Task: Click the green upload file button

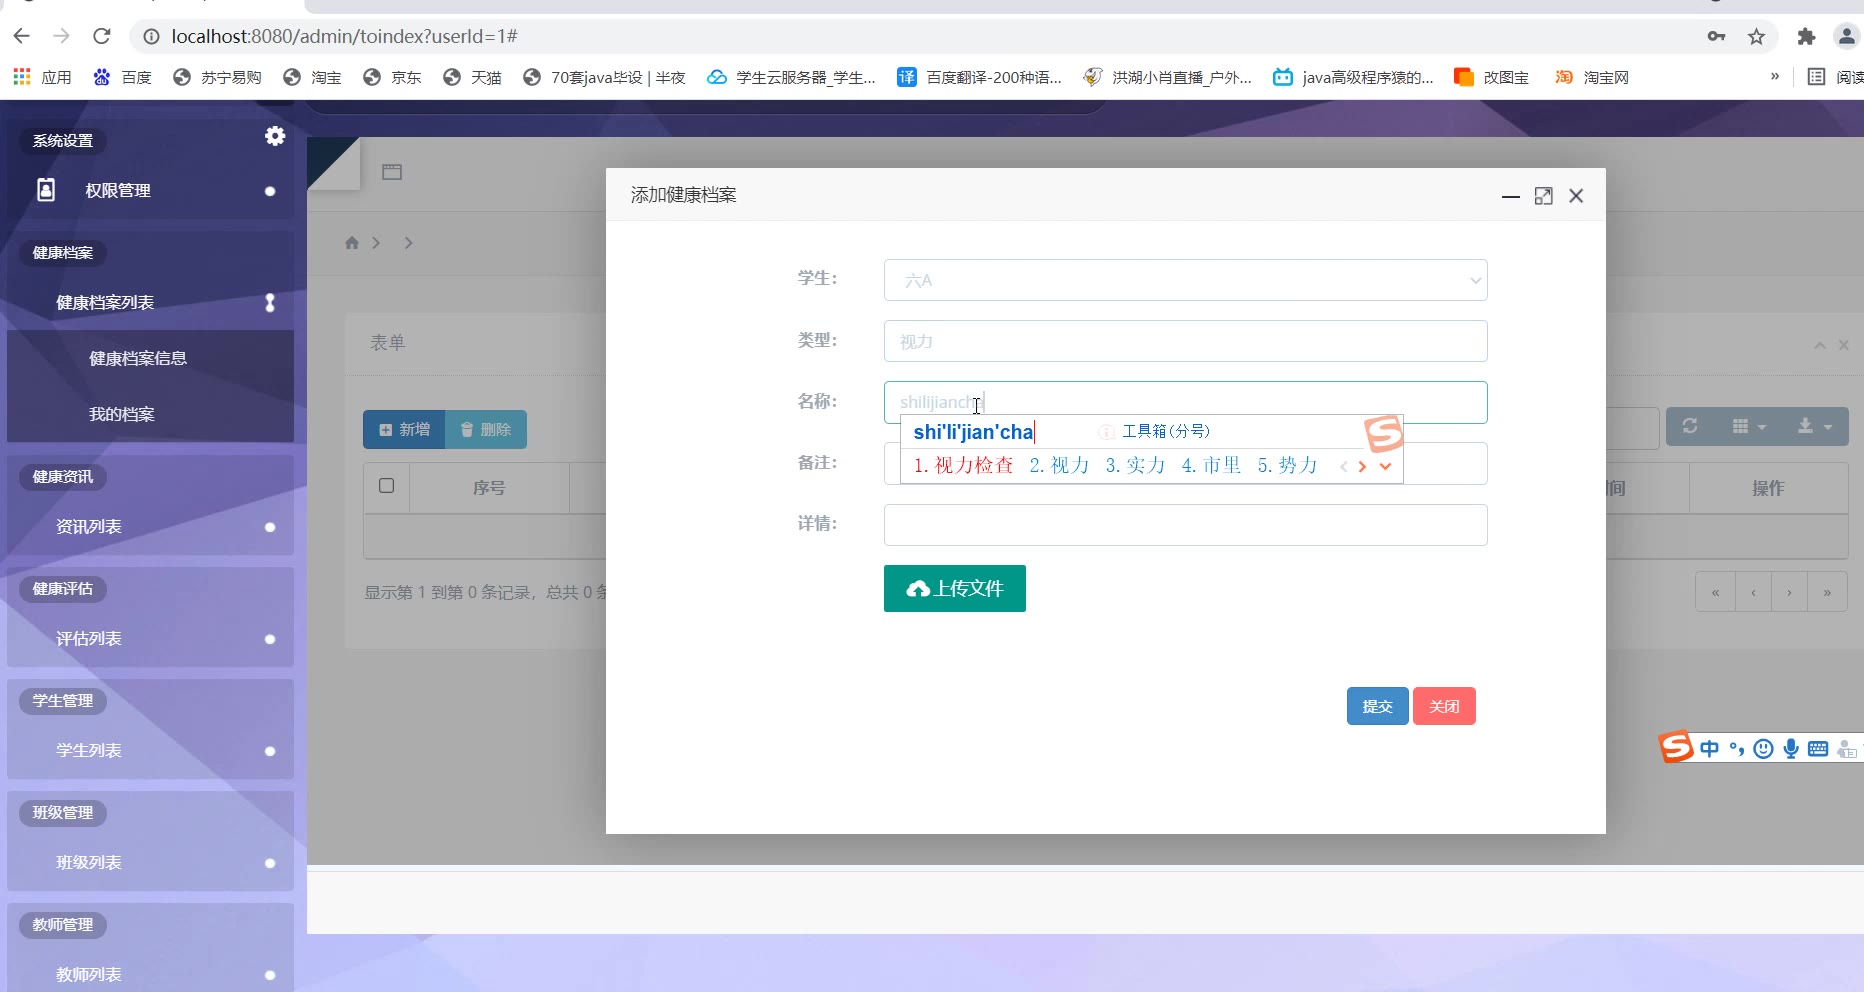Action: 954,588
